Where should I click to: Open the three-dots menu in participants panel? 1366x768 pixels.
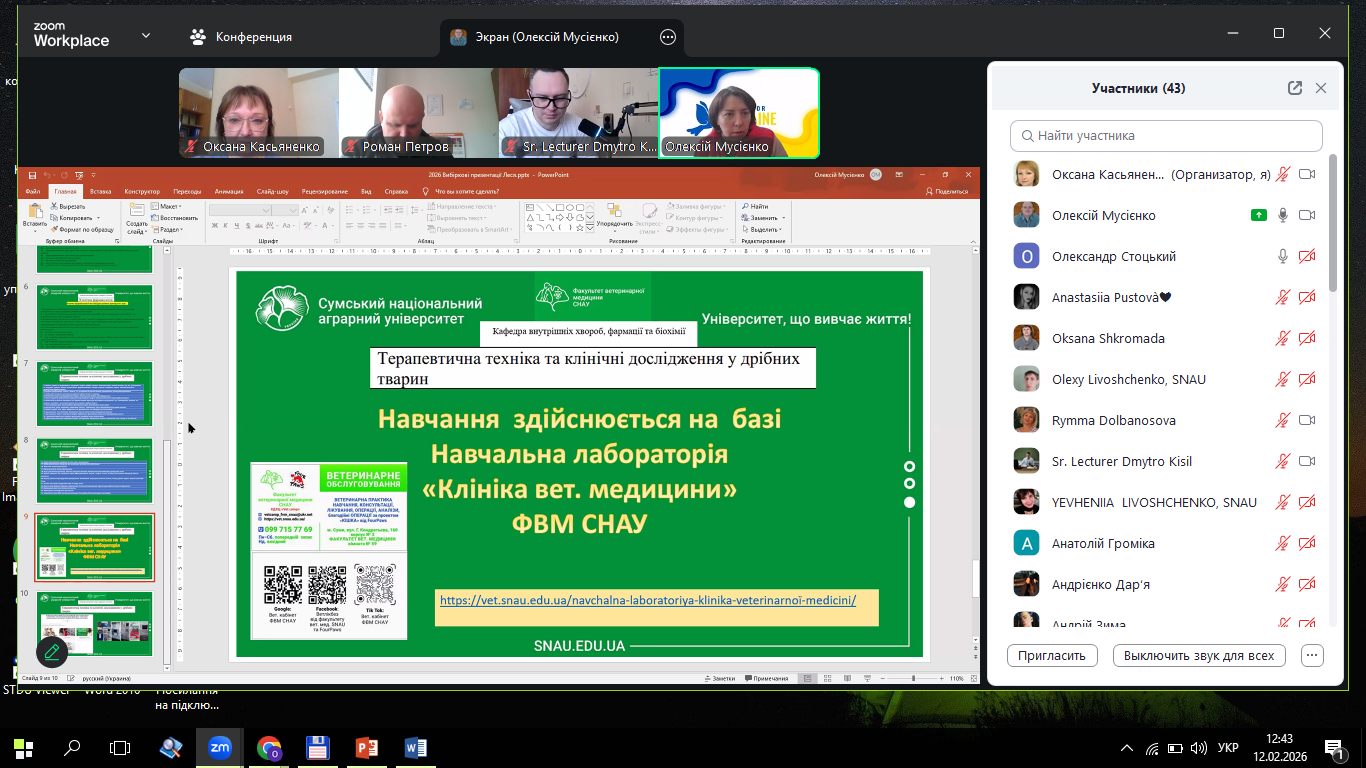(x=1312, y=656)
